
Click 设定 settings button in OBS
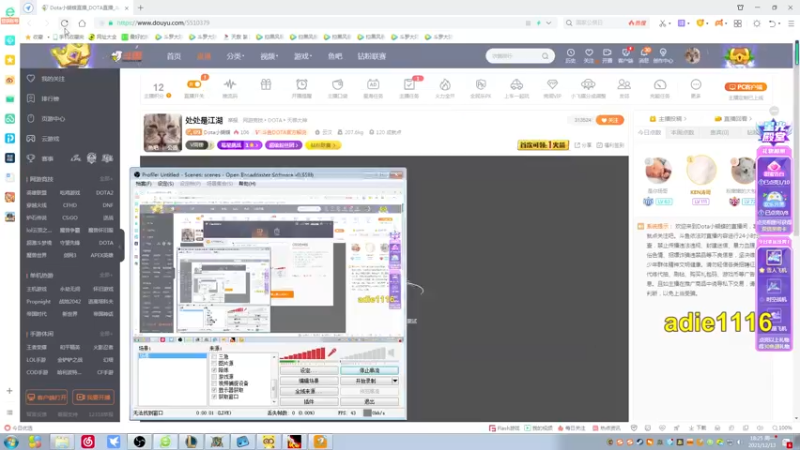(308, 370)
